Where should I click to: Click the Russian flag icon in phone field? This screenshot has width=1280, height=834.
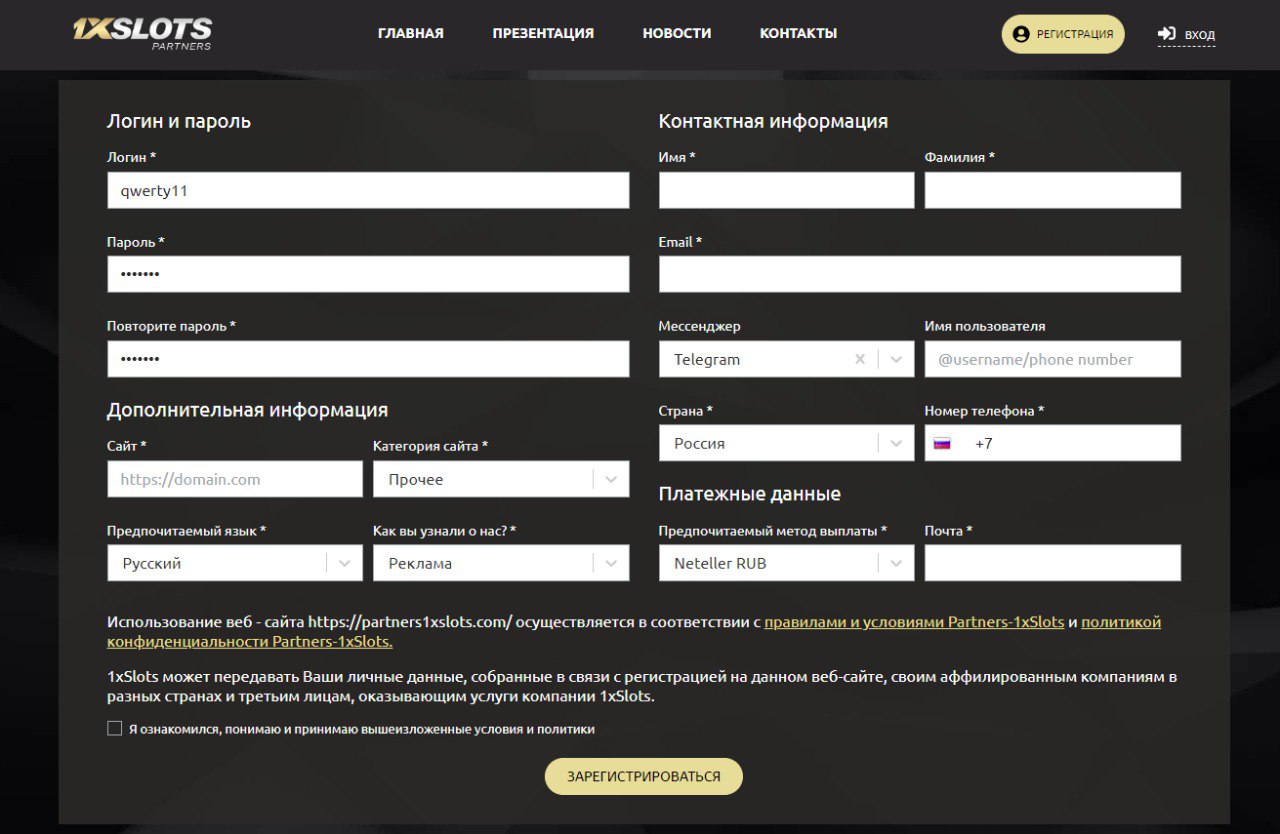tap(942, 444)
